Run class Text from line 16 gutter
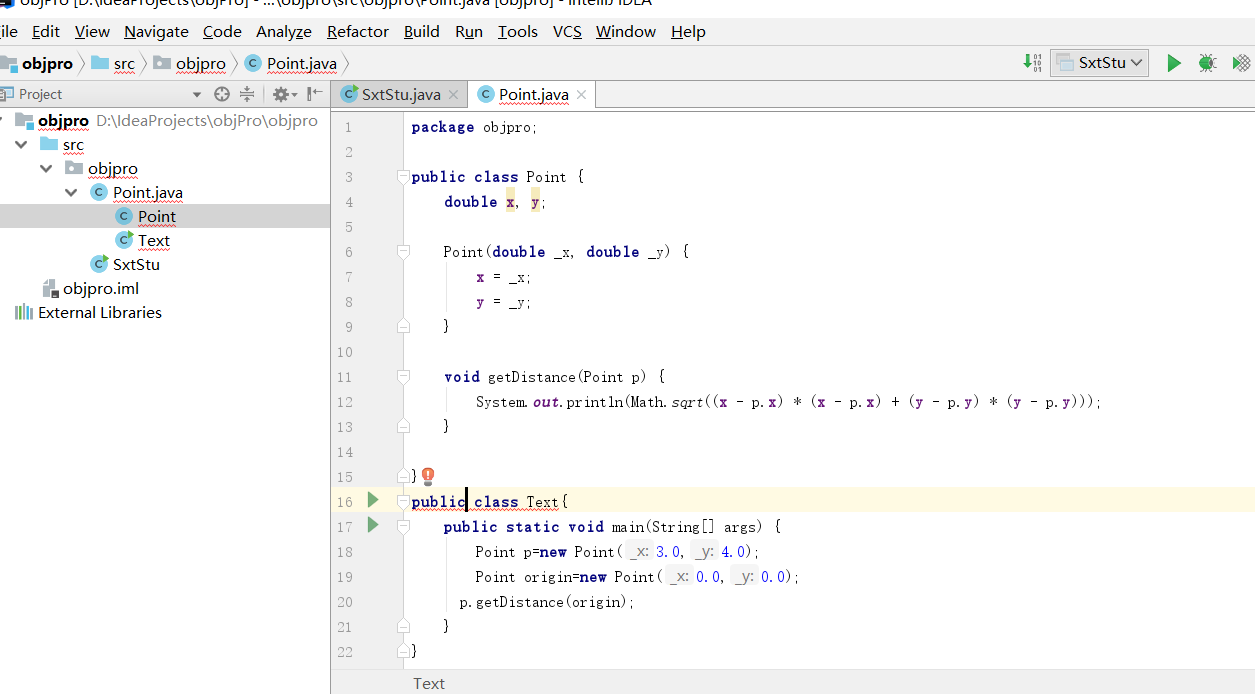This screenshot has width=1255, height=694. 373,500
